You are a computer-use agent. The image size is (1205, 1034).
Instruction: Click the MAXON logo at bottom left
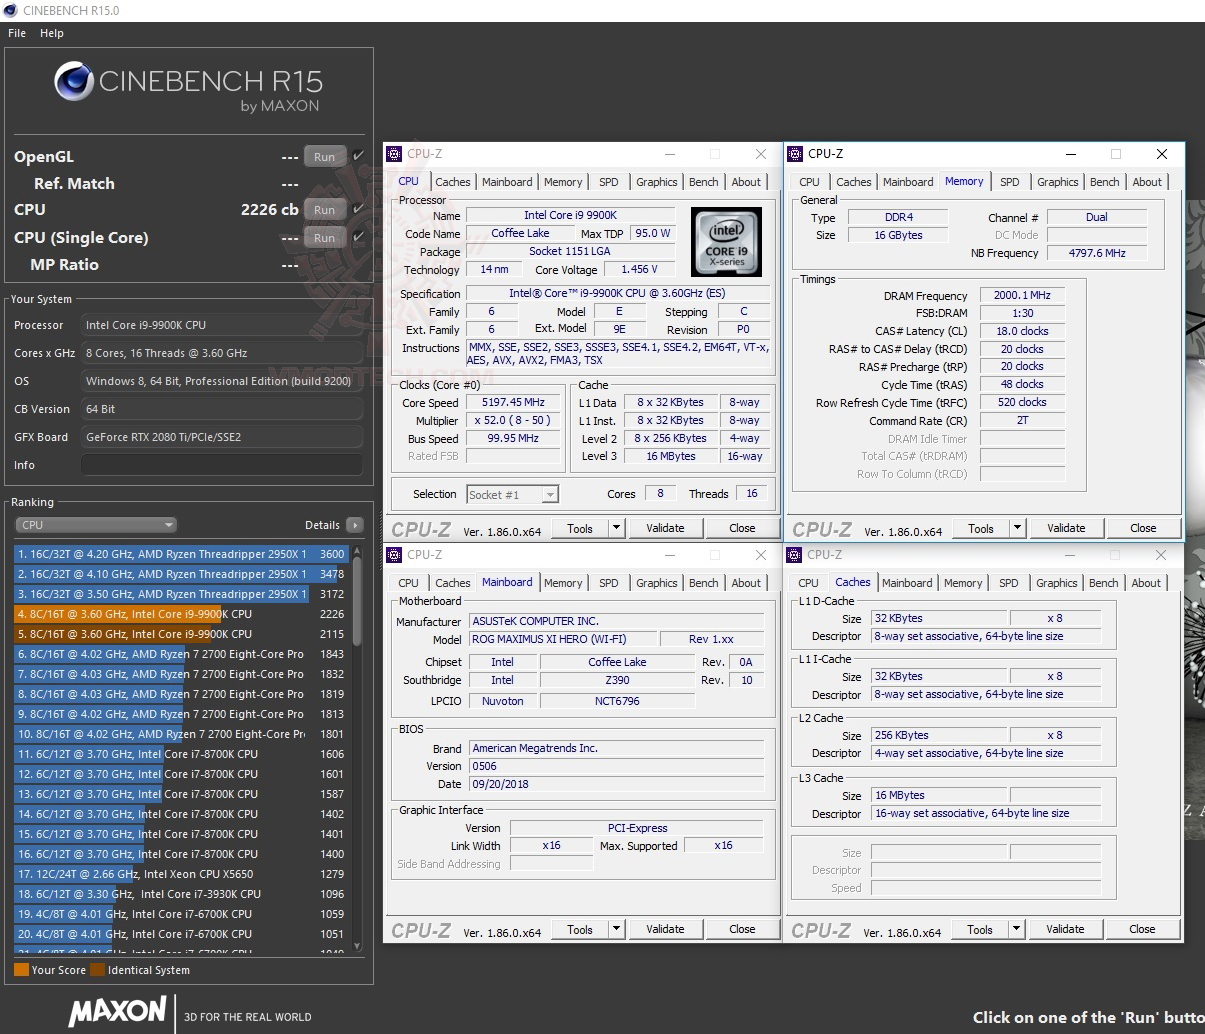(x=117, y=1012)
